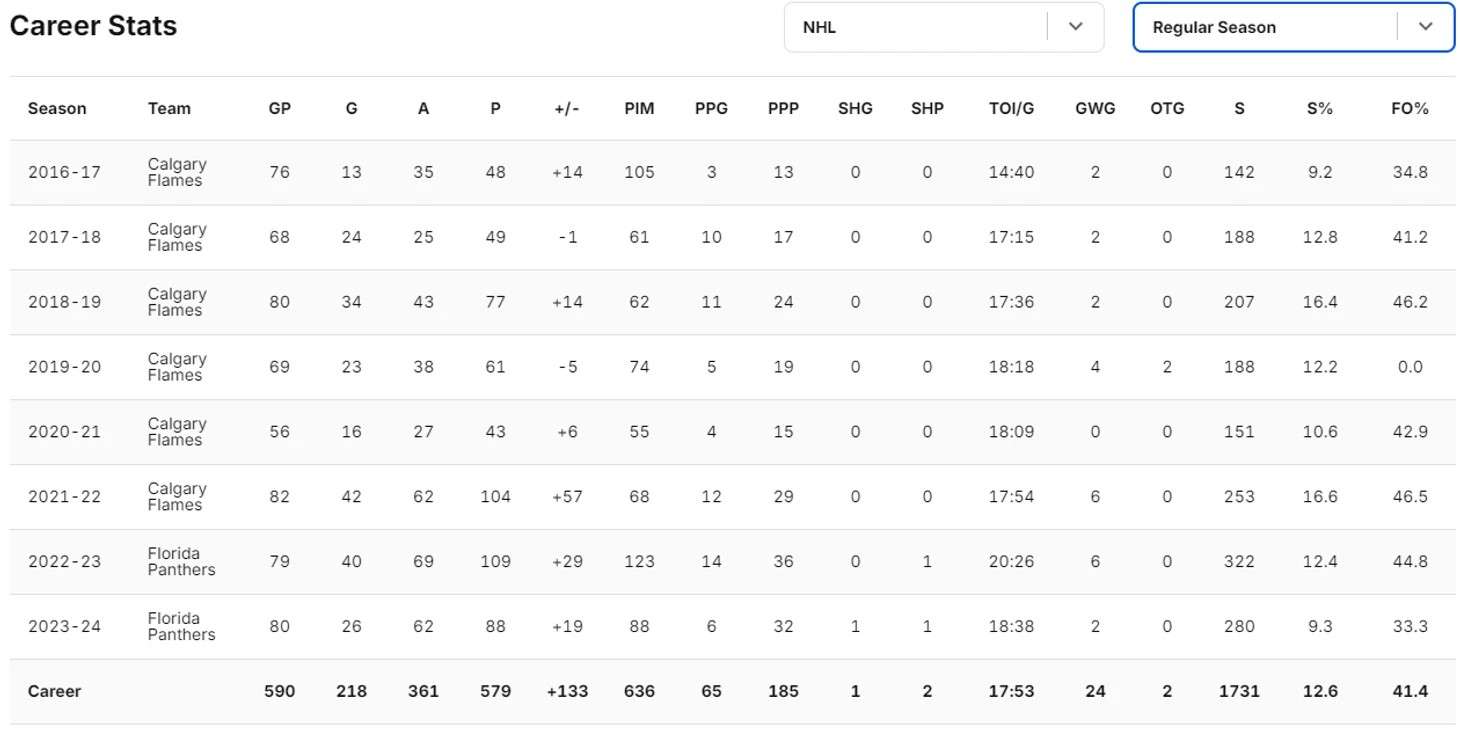Click the chevron arrow beside NHL
The image size is (1460, 729).
(x=1076, y=27)
